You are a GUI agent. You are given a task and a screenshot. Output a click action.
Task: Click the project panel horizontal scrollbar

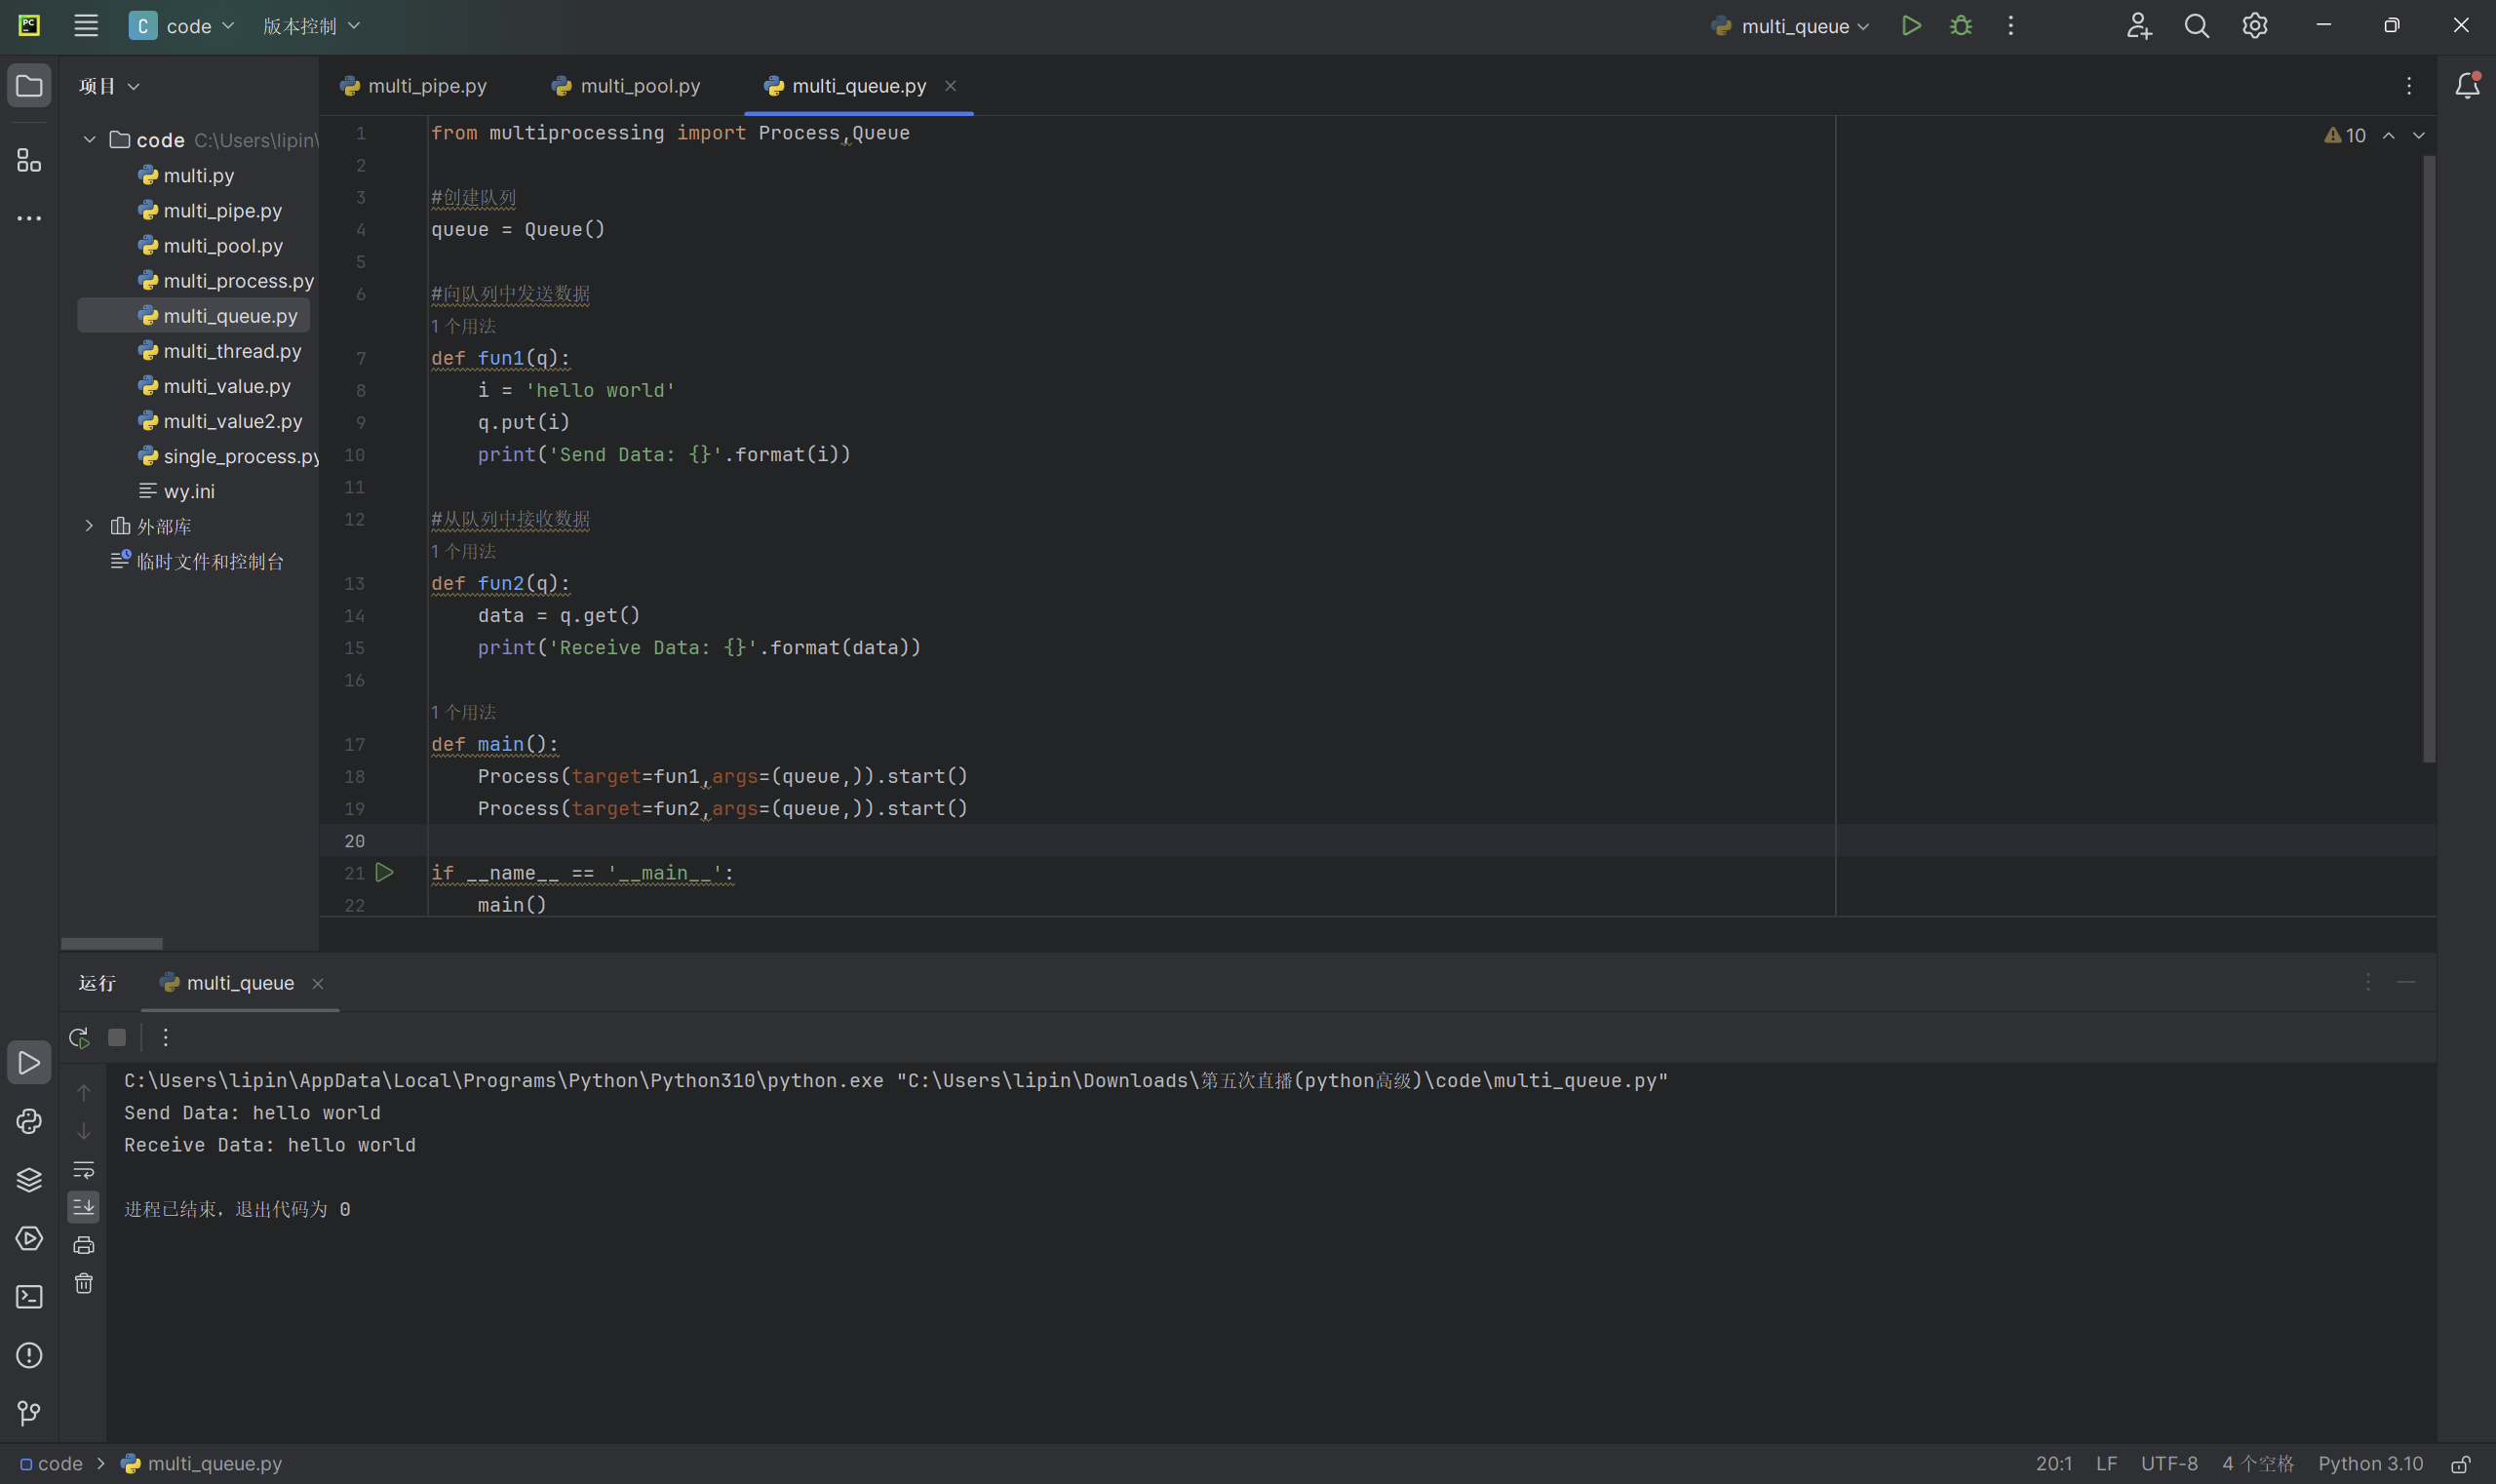tap(111, 944)
